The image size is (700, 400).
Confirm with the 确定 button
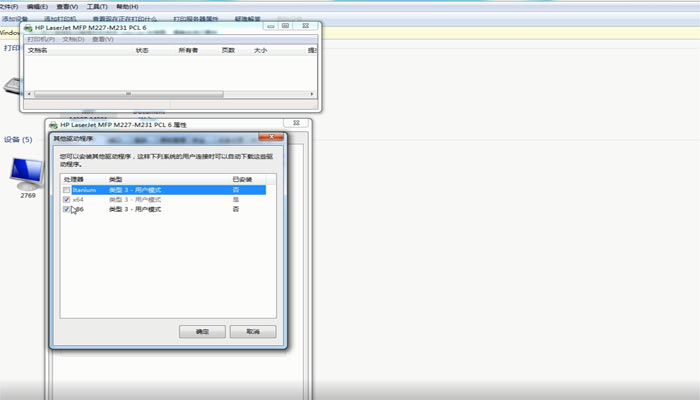coord(202,332)
